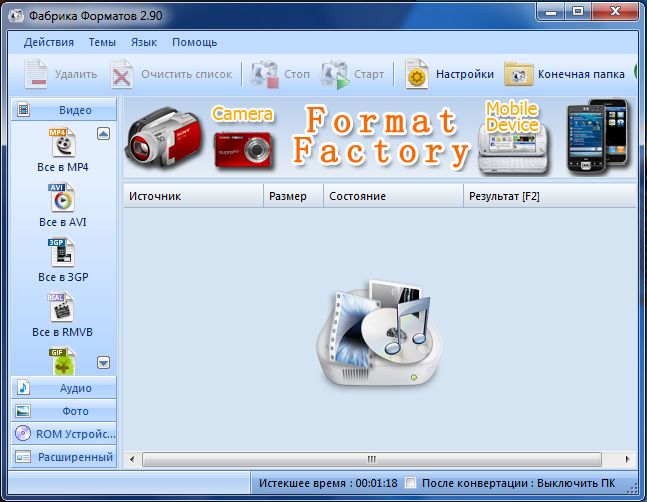
Task: Click the disc icon beside ROM Устройс...
Action: tap(23, 434)
